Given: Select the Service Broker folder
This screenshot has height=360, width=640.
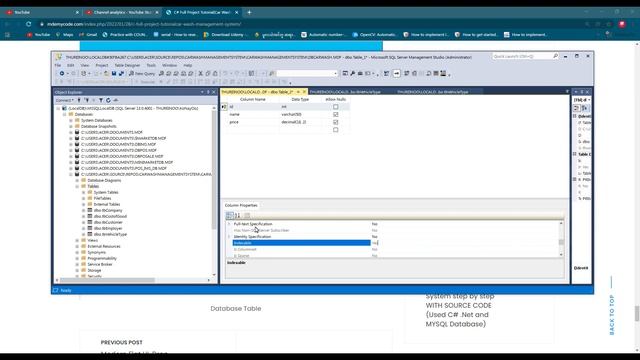Looking at the screenshot, I should (100, 264).
